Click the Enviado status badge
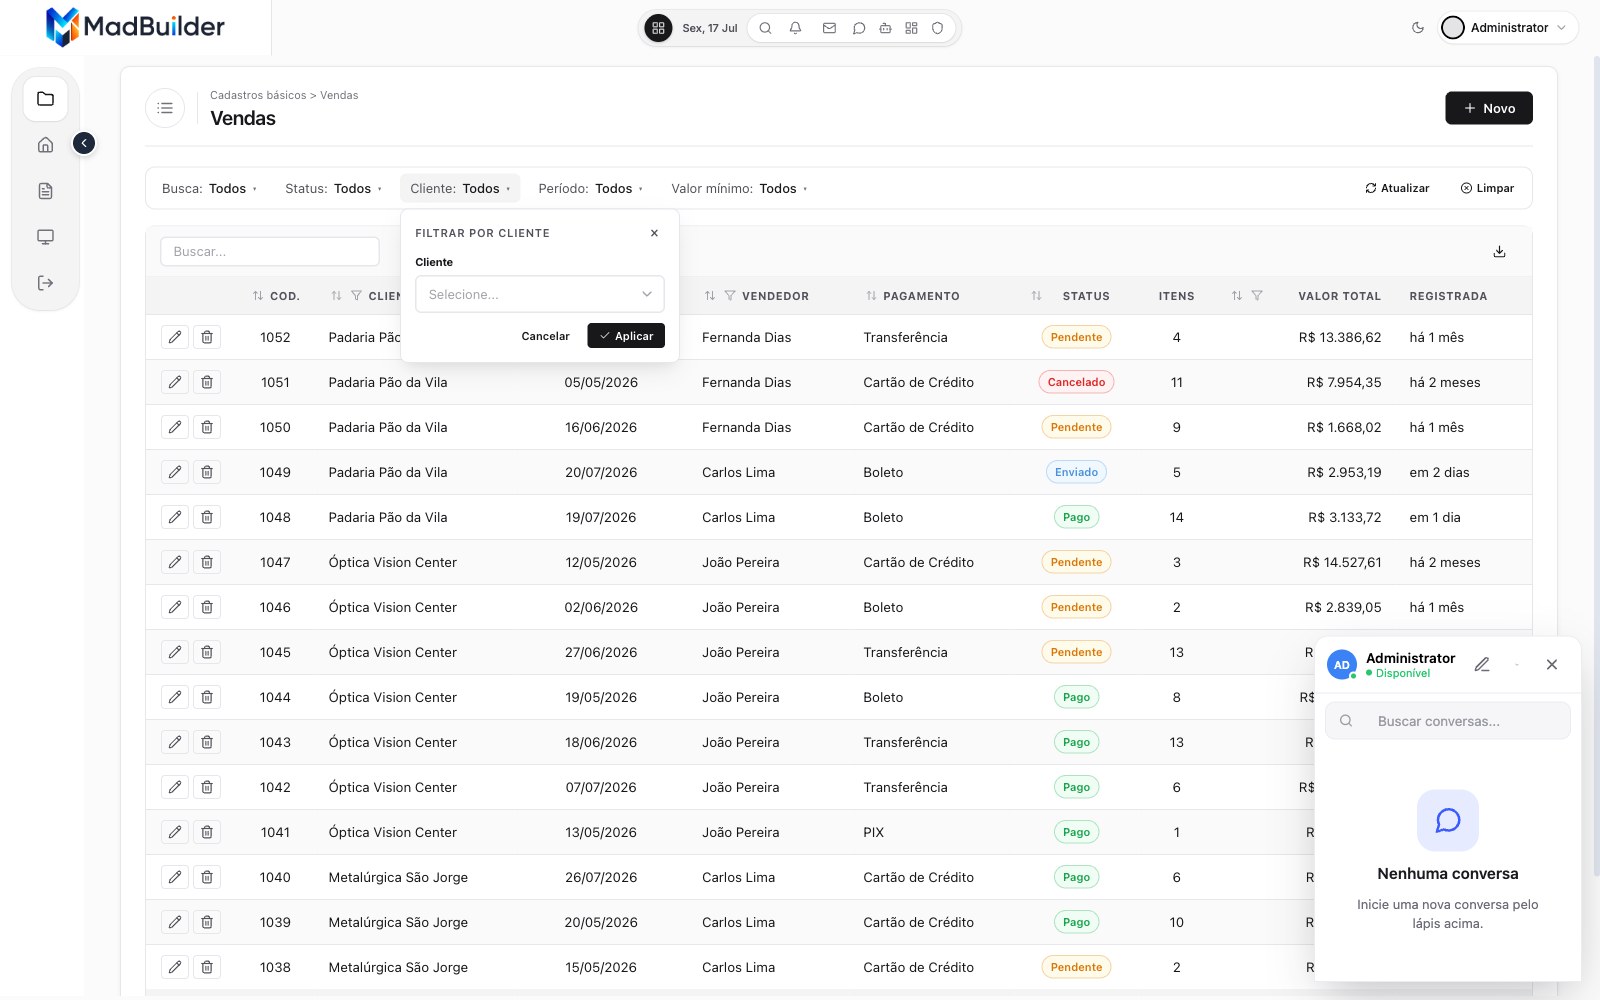Viewport: 1600px width, 1000px height. 1076,472
